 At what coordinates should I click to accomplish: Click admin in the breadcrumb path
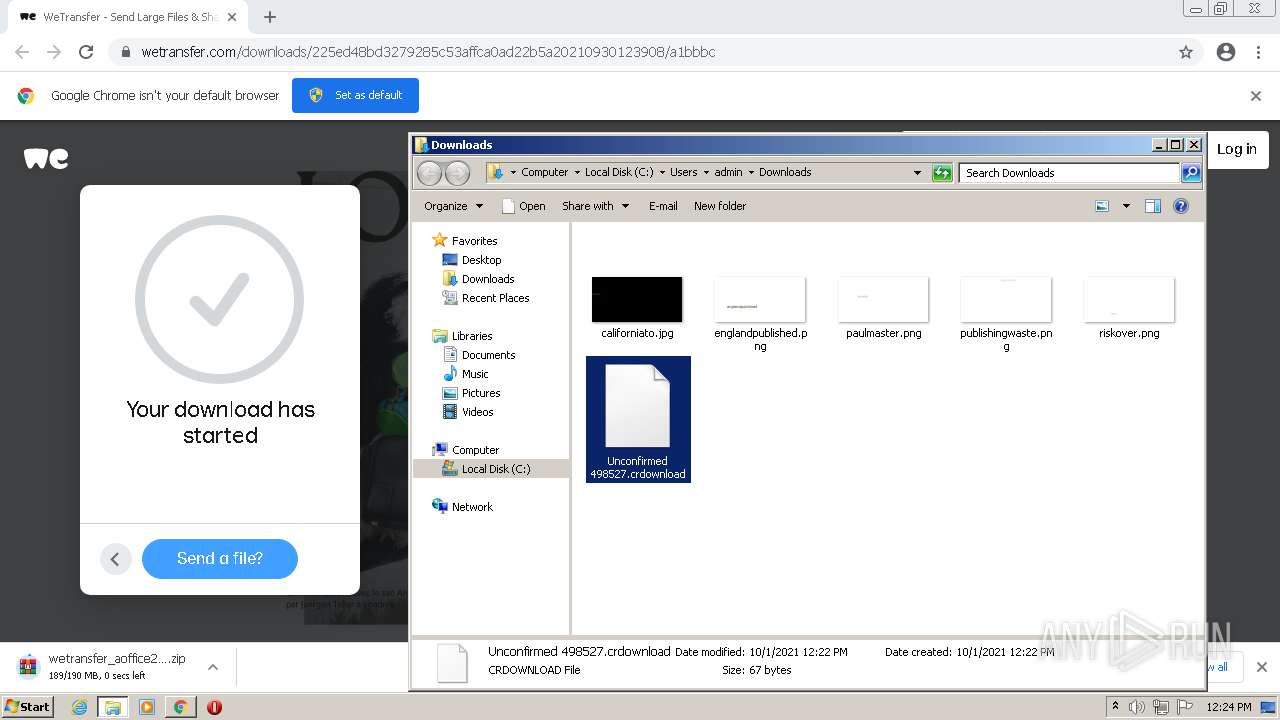click(728, 172)
